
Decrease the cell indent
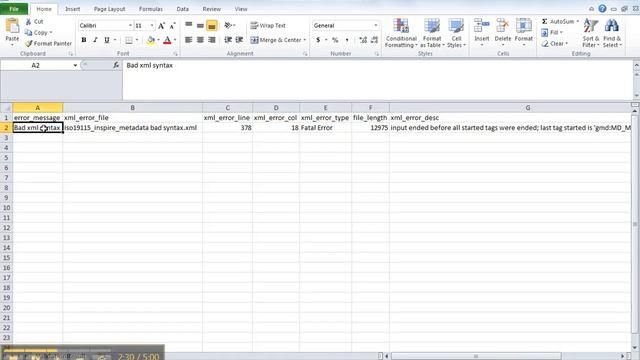tap(228, 40)
